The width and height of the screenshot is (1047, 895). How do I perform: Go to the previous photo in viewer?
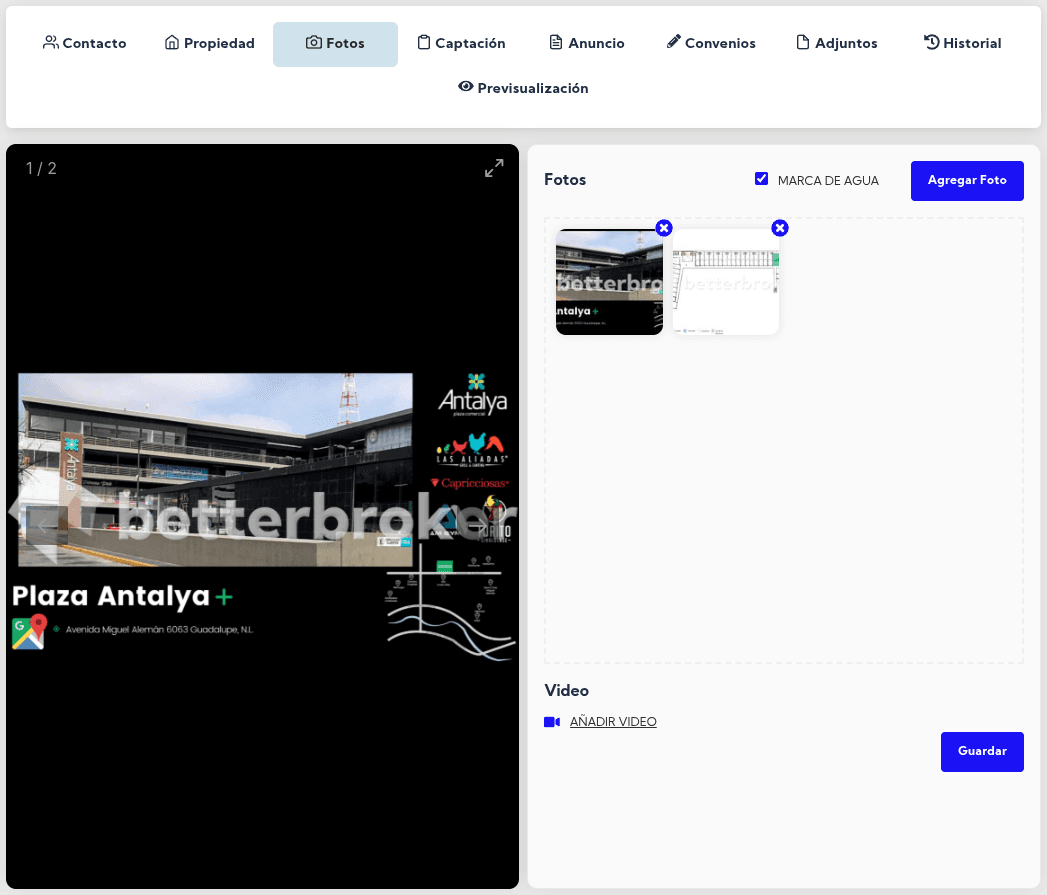[44, 524]
